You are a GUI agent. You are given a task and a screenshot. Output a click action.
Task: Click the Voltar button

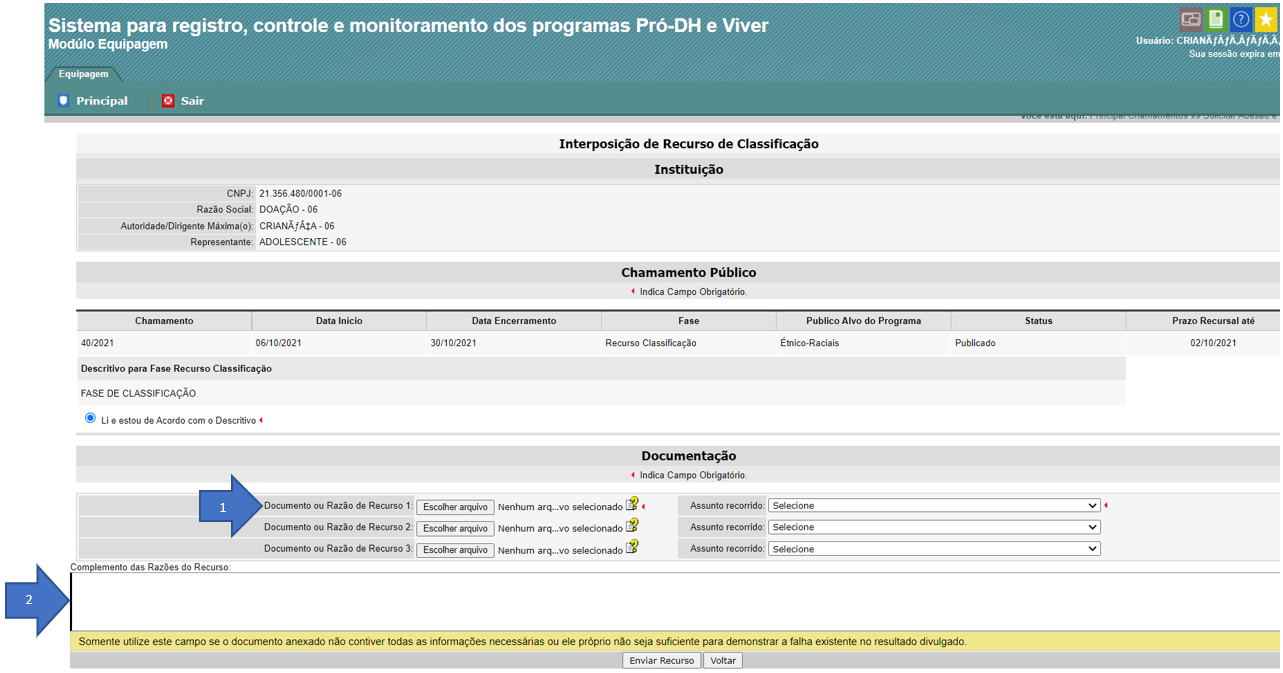[723, 661]
